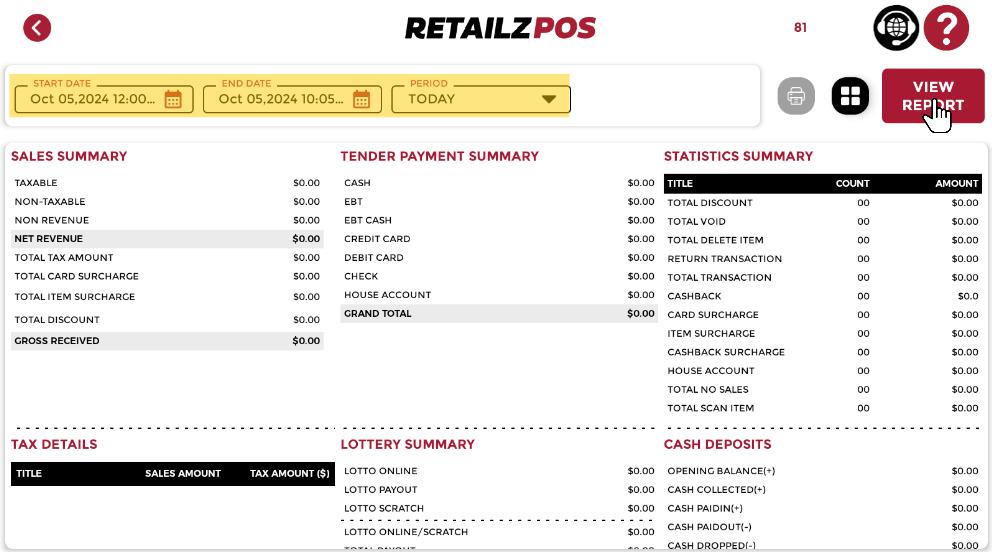Select the Grand Total row
This screenshot has height=552, width=992.
tap(499, 314)
